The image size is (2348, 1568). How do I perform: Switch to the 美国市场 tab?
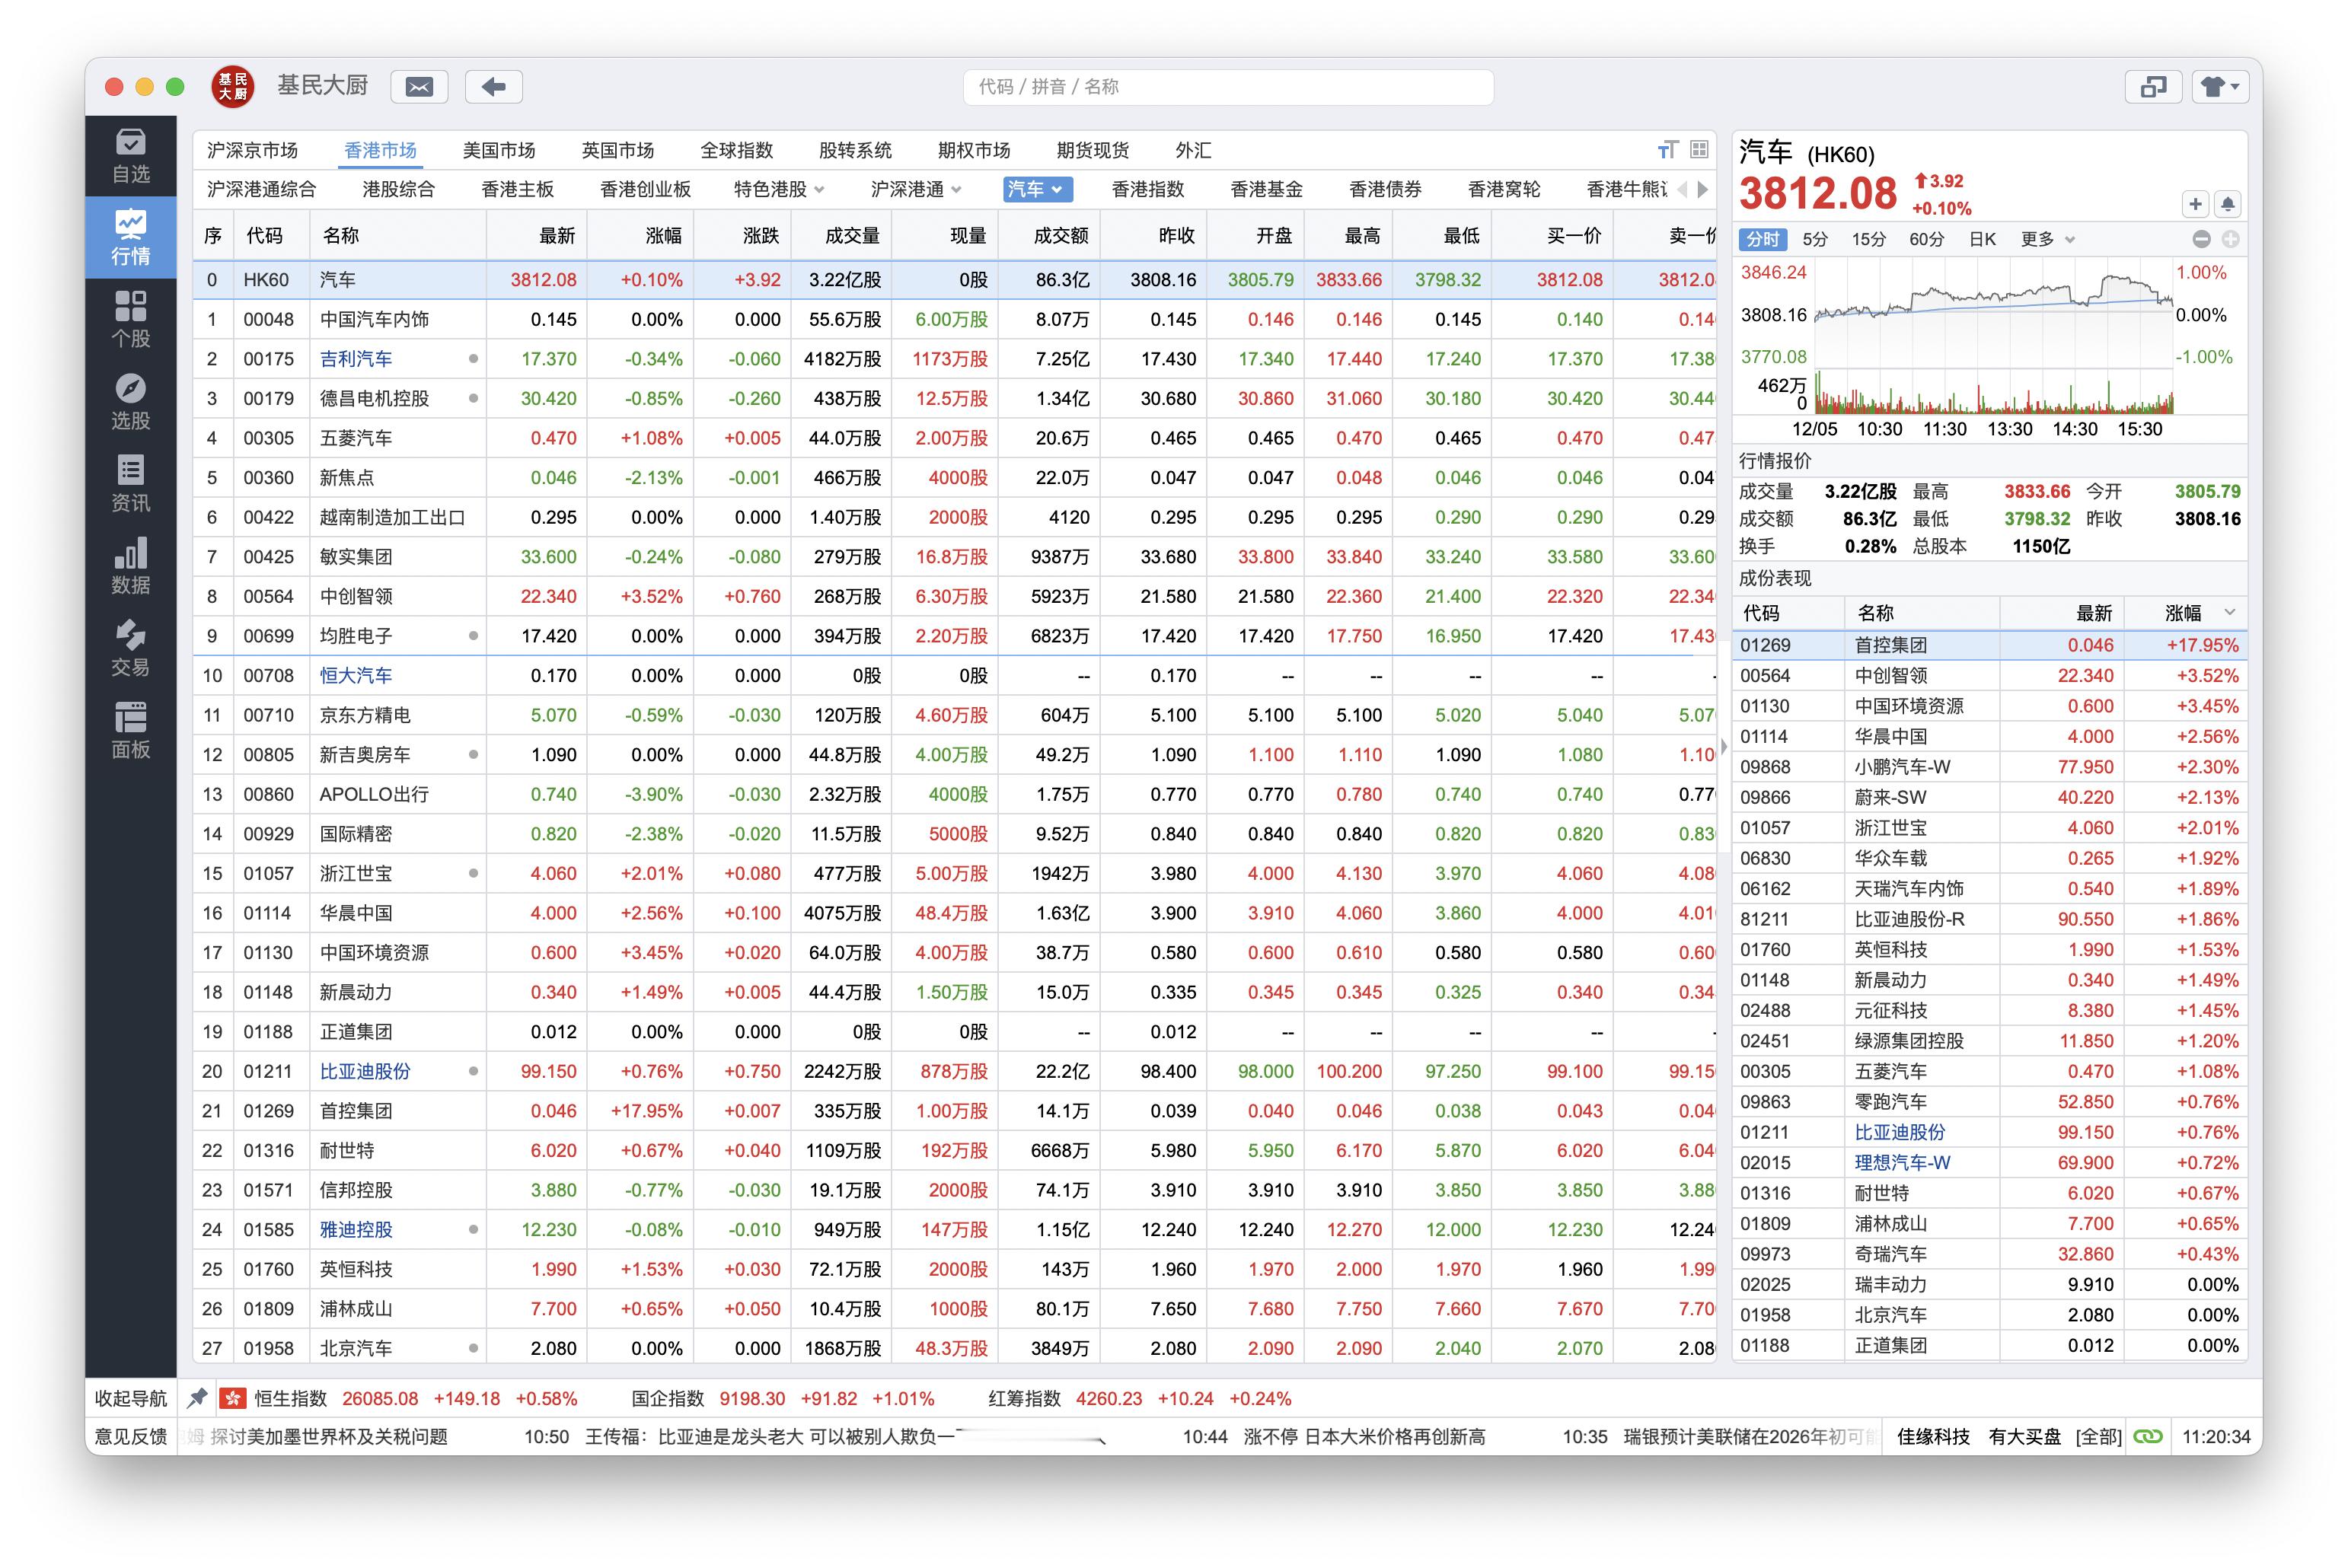499,150
